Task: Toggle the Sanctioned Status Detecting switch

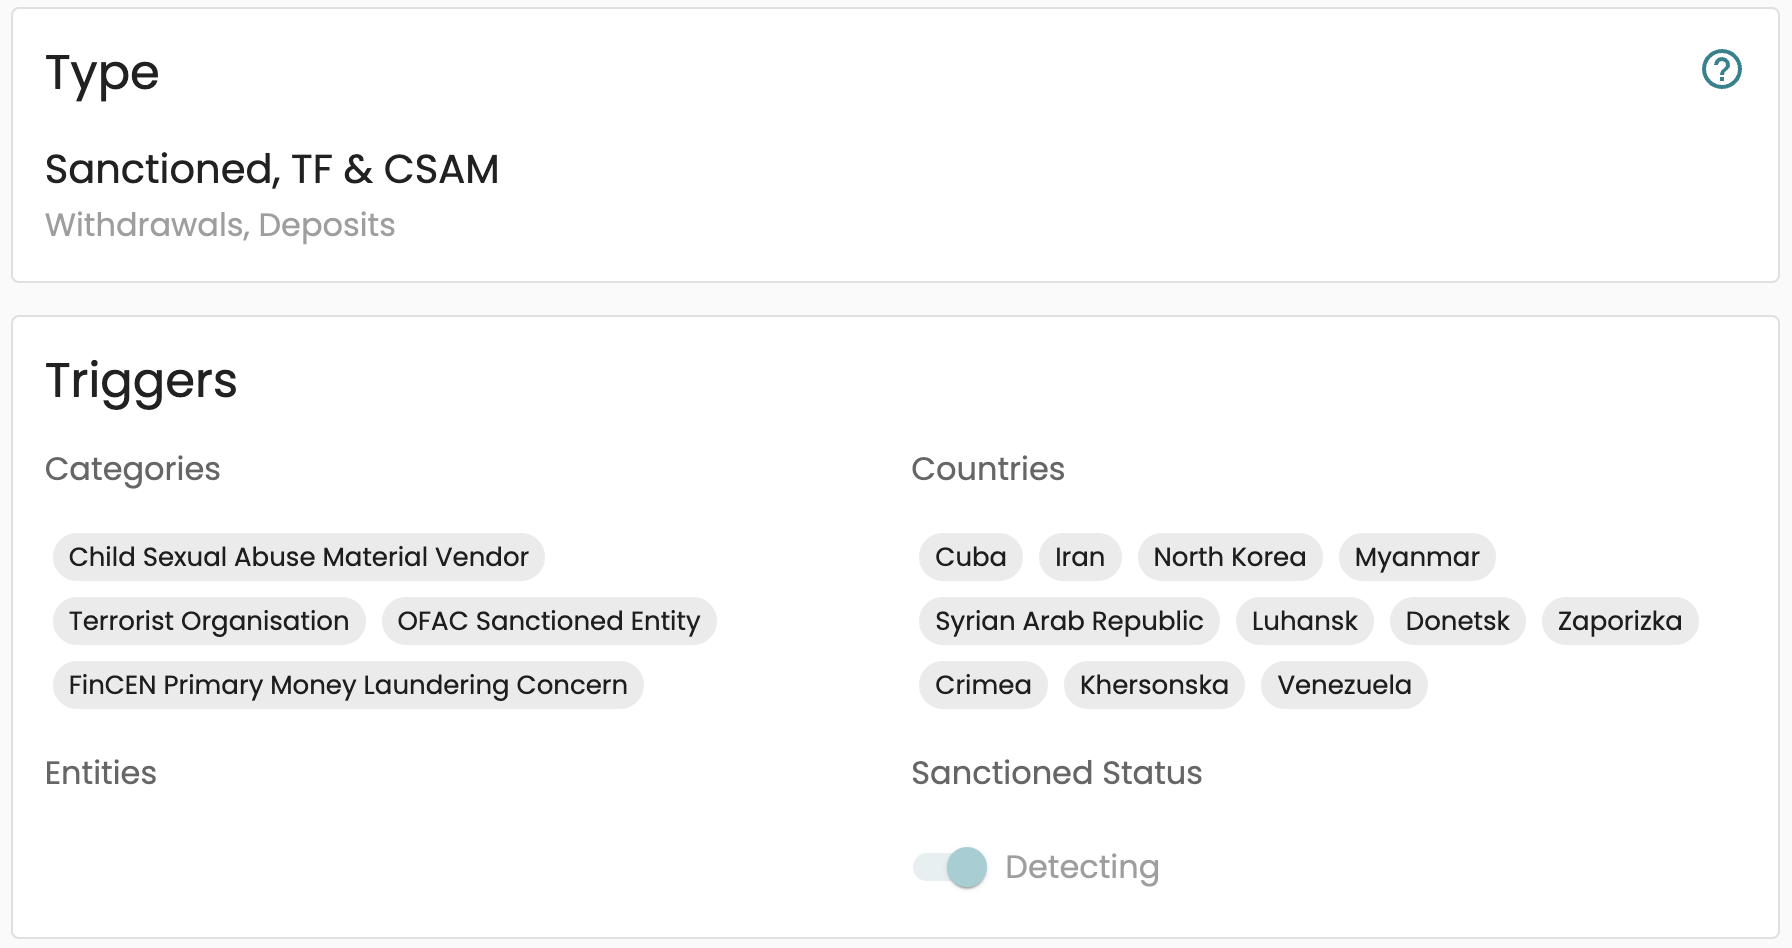Action: (x=950, y=867)
